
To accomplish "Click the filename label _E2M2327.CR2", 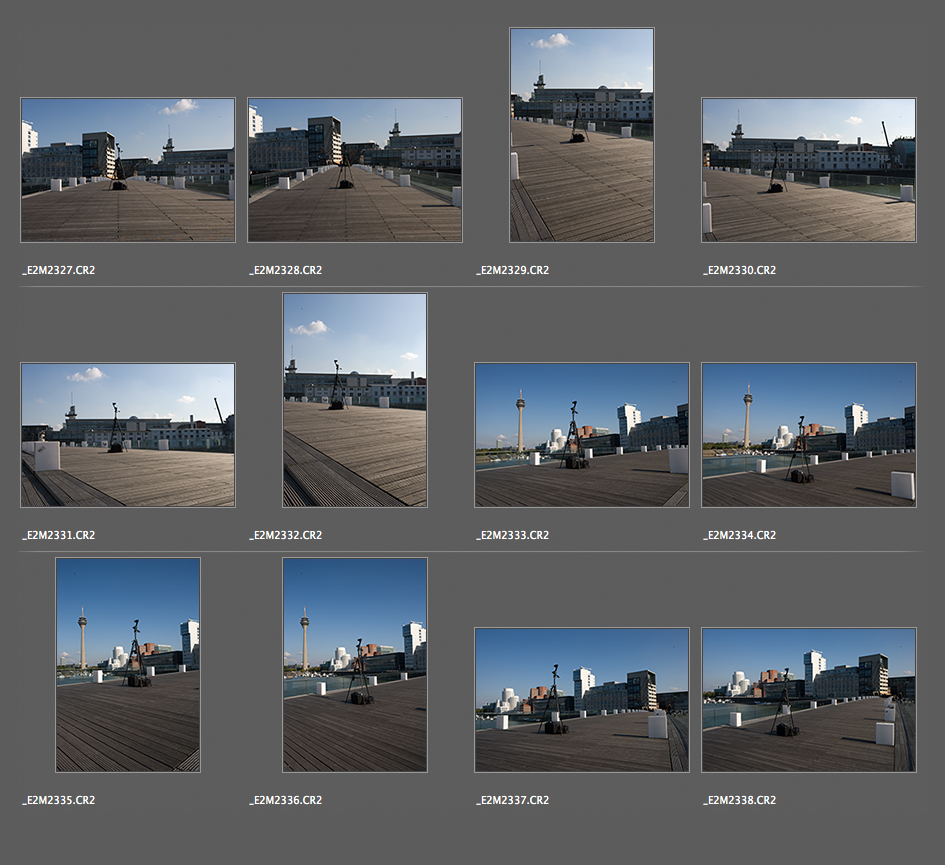I will 59,270.
